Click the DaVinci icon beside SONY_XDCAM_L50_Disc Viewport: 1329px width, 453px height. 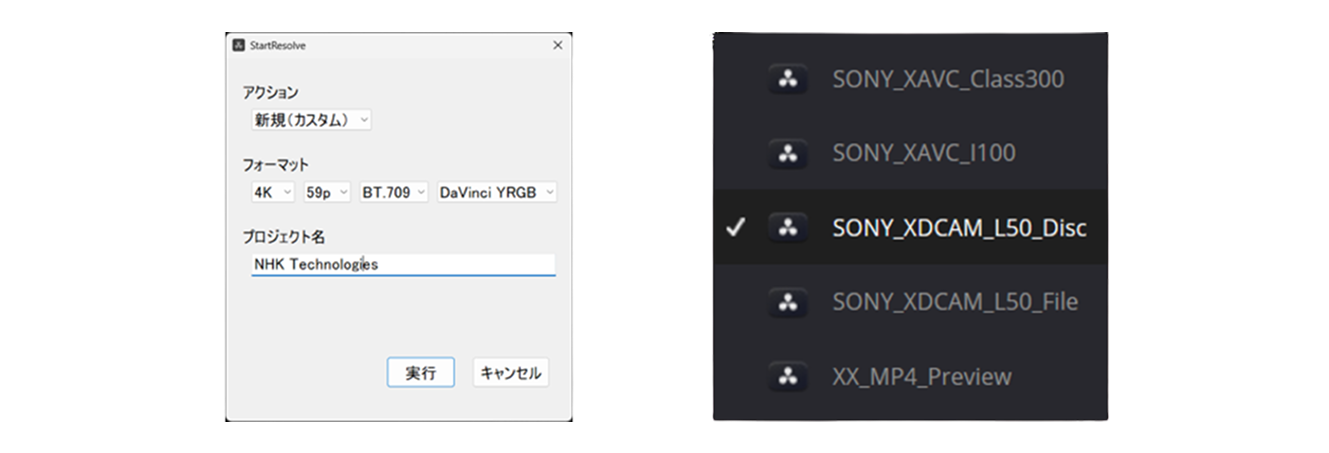pos(788,228)
